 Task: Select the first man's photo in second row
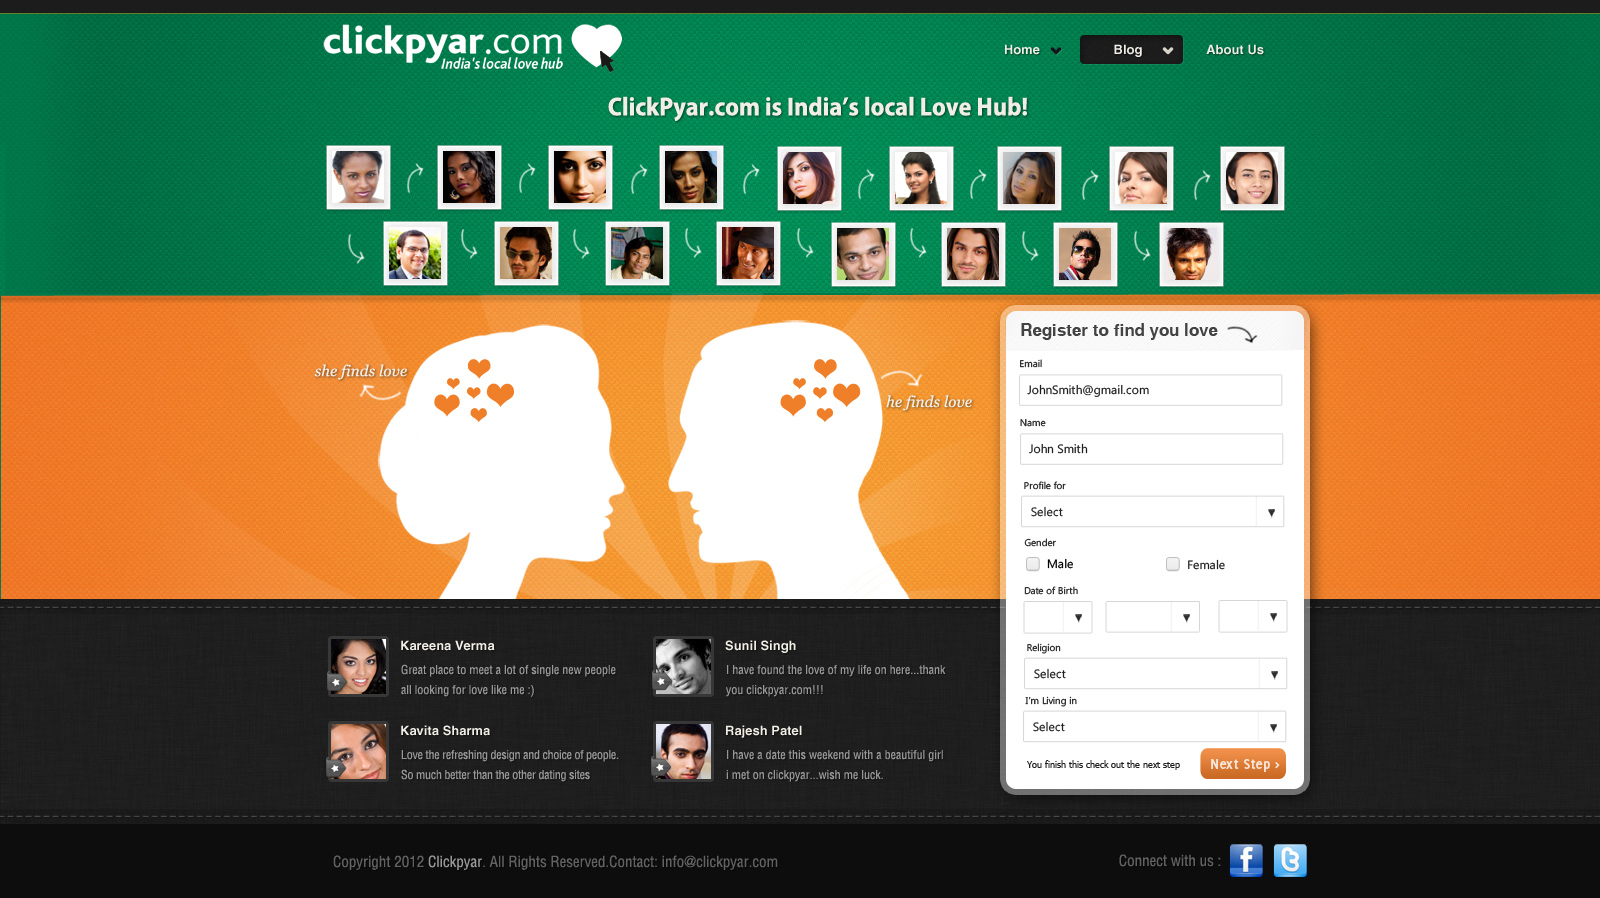coord(415,253)
